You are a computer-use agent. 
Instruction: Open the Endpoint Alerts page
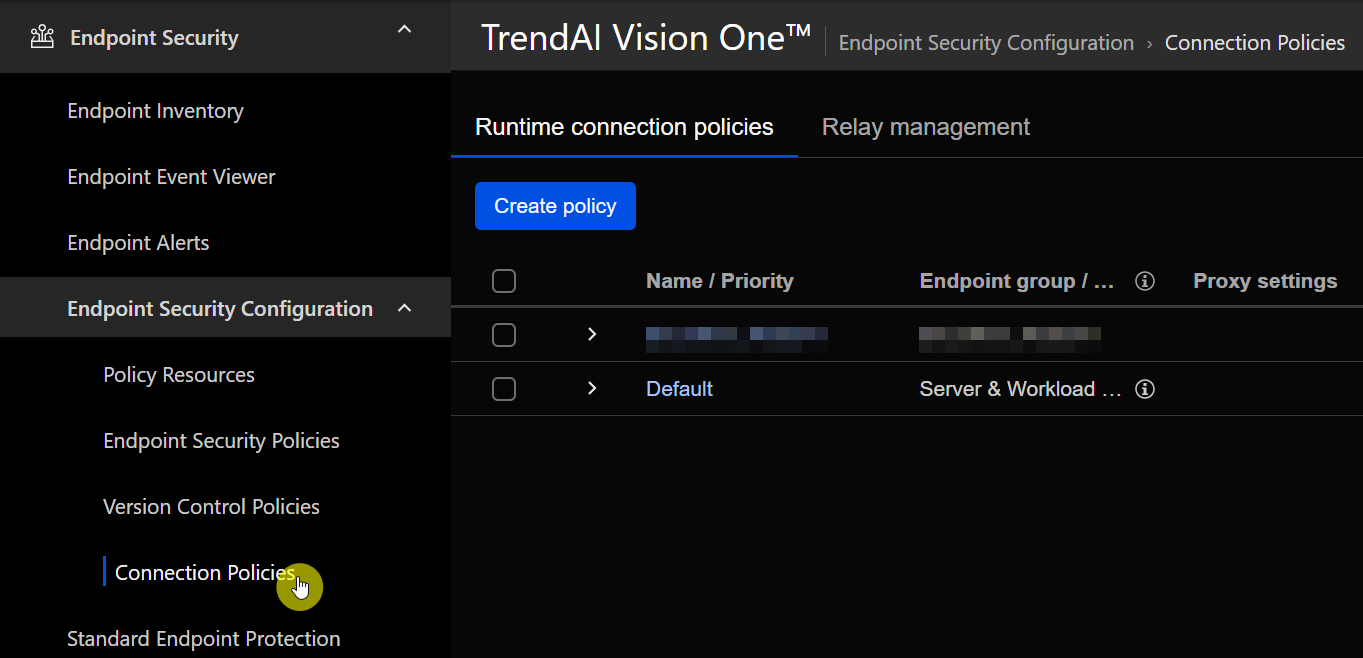[x=138, y=243]
